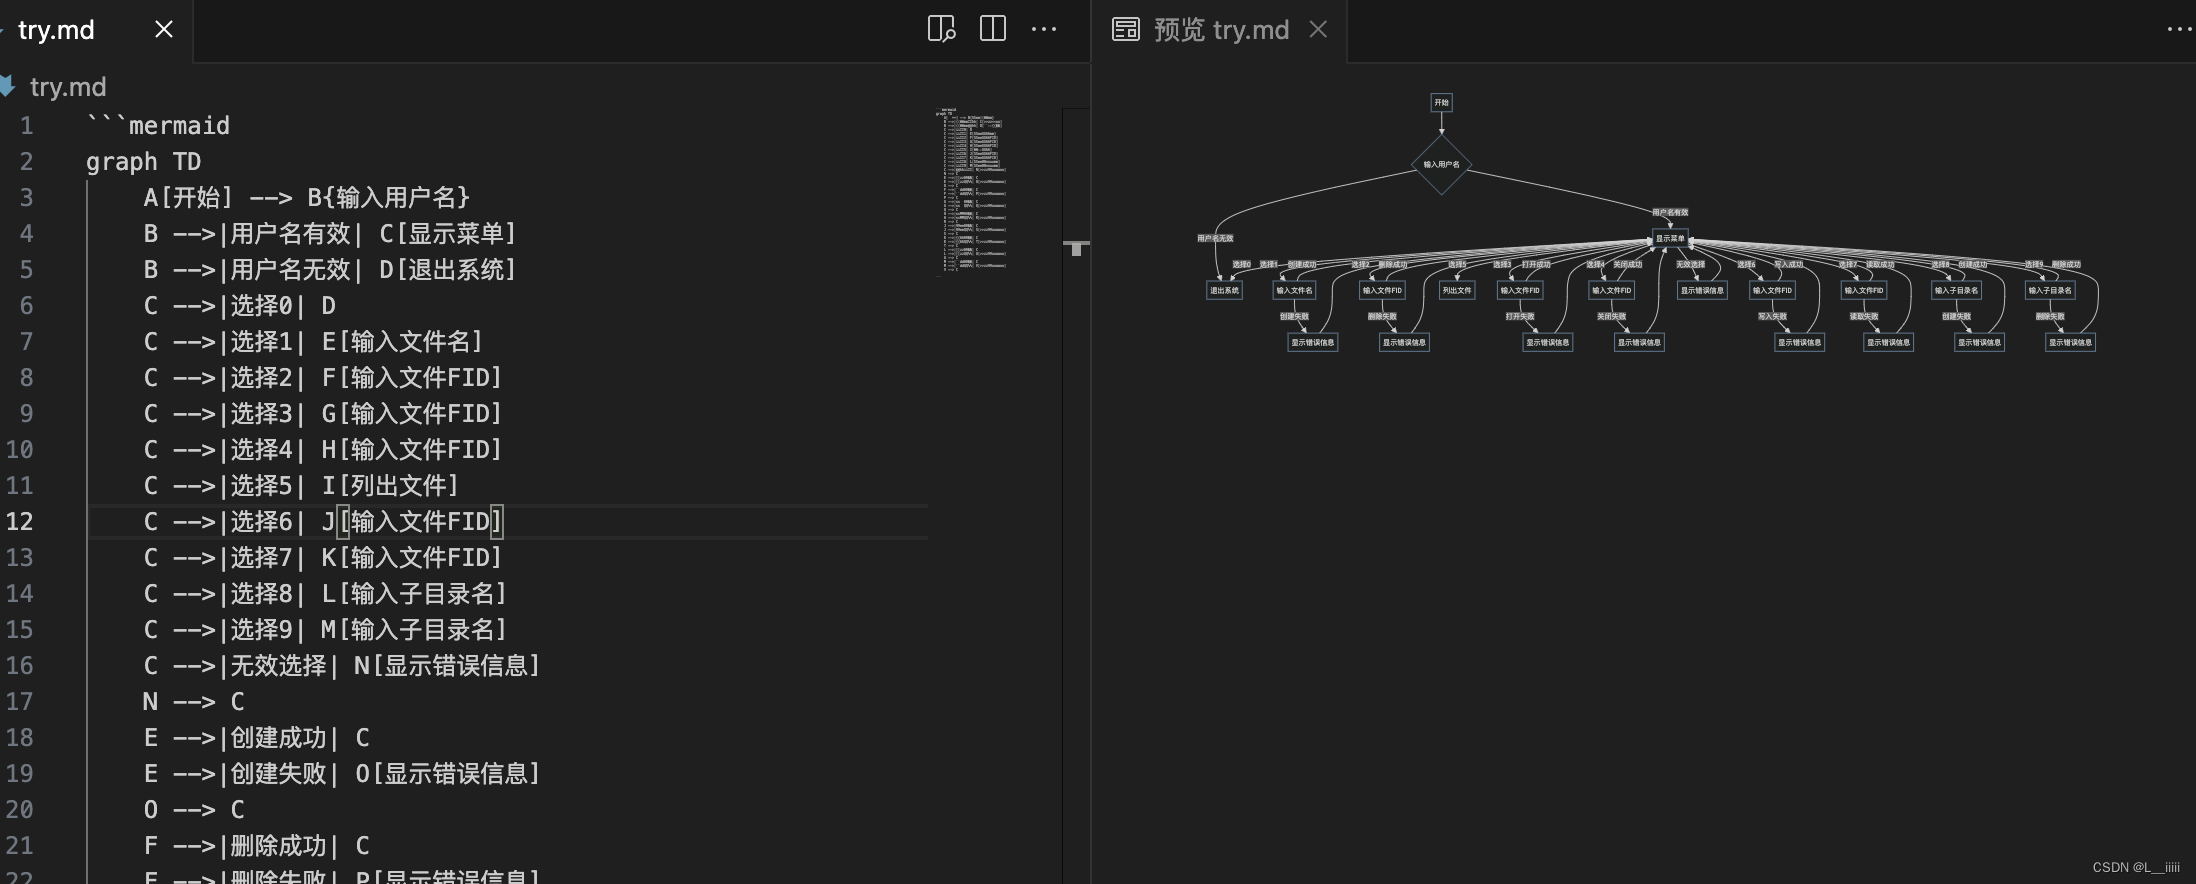Click the 显示菜单 node in preview diagram

coord(1670,238)
